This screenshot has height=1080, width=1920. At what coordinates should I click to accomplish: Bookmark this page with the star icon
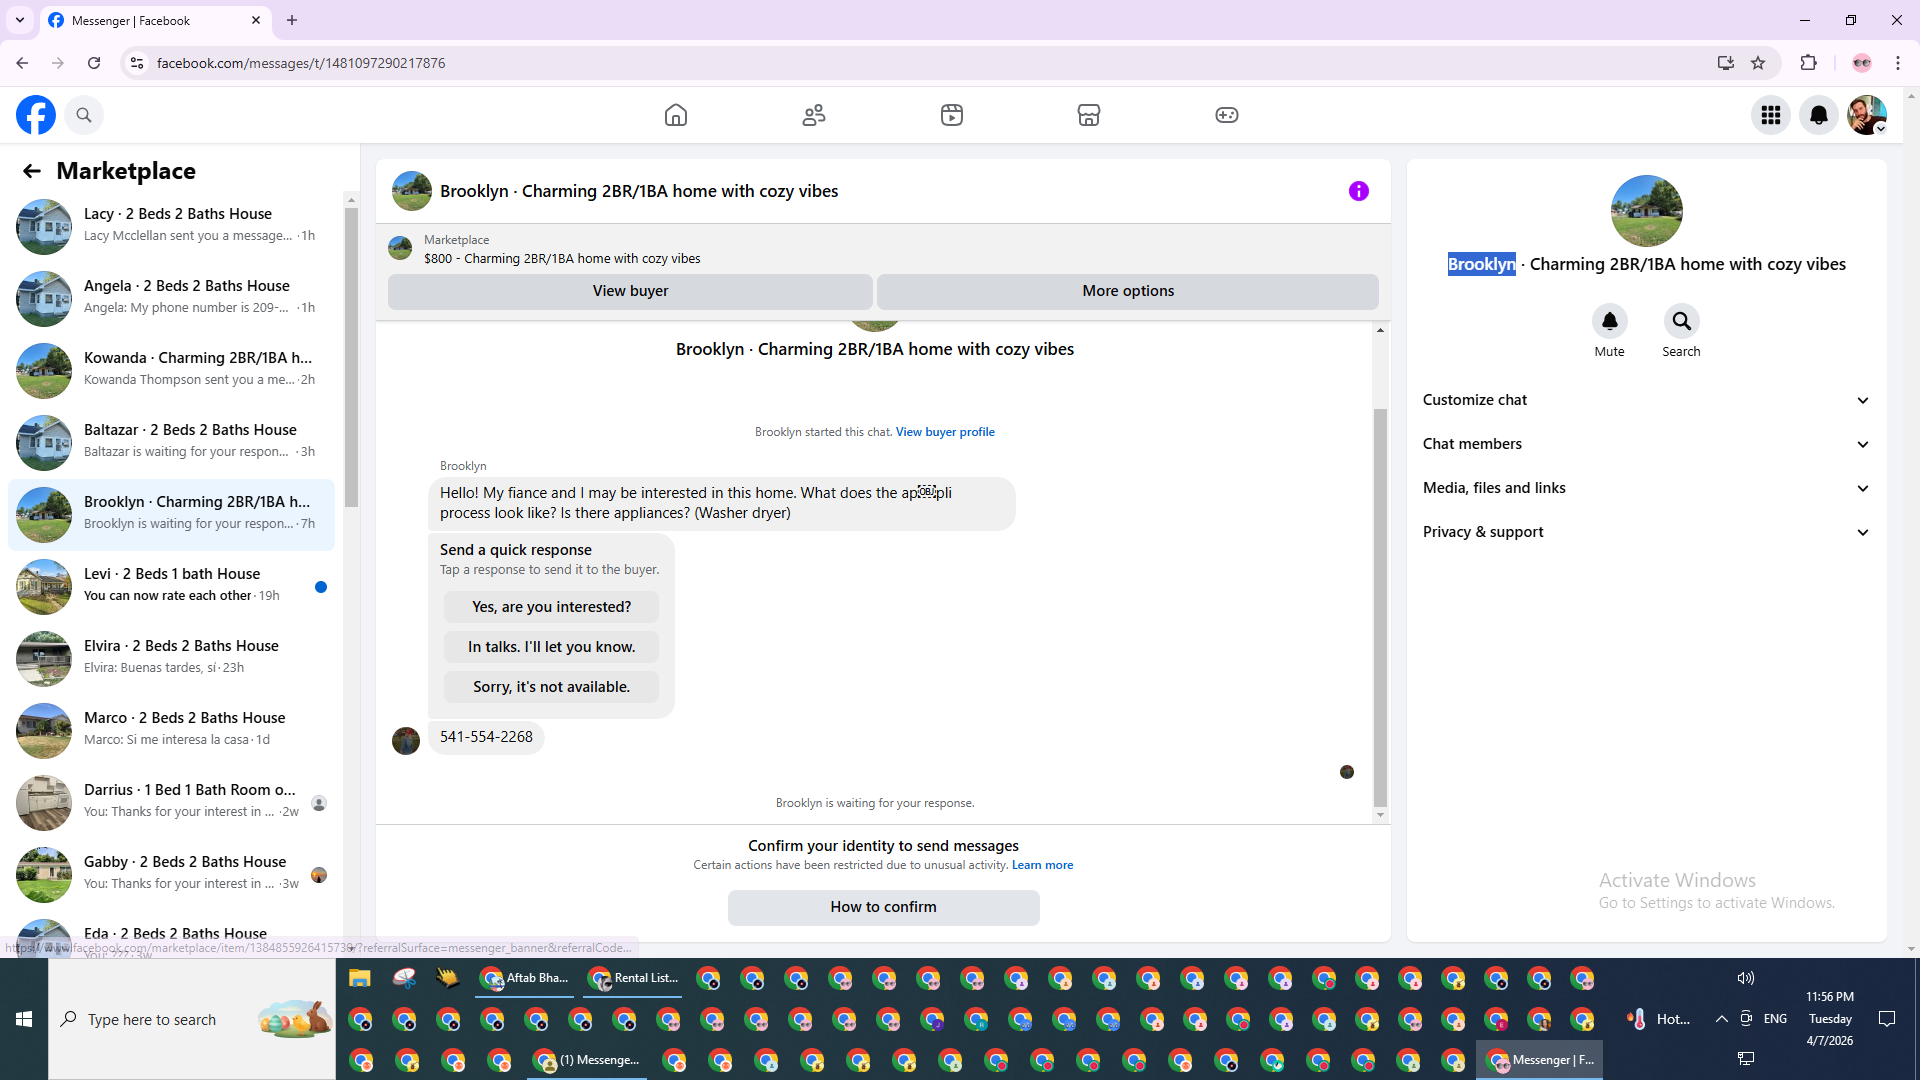pos(1758,63)
